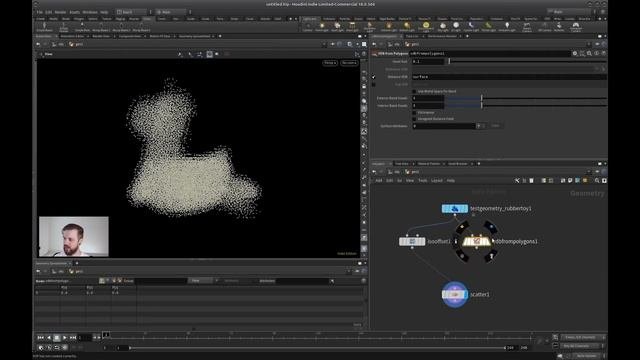Open the Persp viewport dropdown

pos(330,63)
